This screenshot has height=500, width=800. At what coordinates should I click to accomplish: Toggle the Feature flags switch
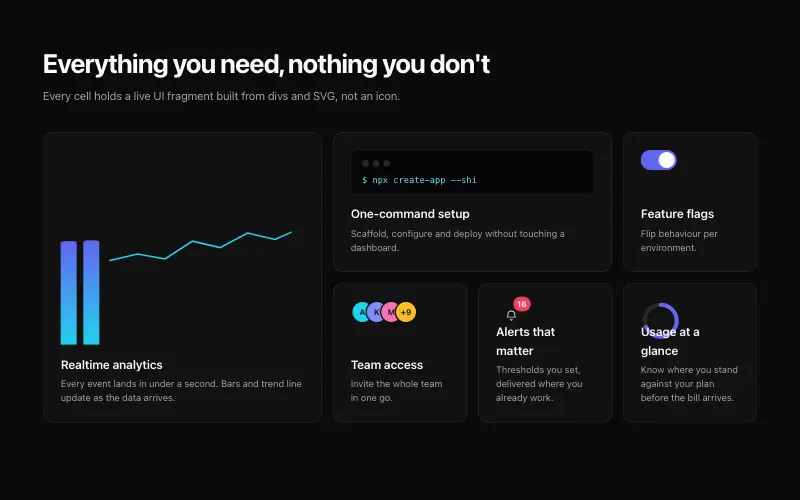(659, 160)
